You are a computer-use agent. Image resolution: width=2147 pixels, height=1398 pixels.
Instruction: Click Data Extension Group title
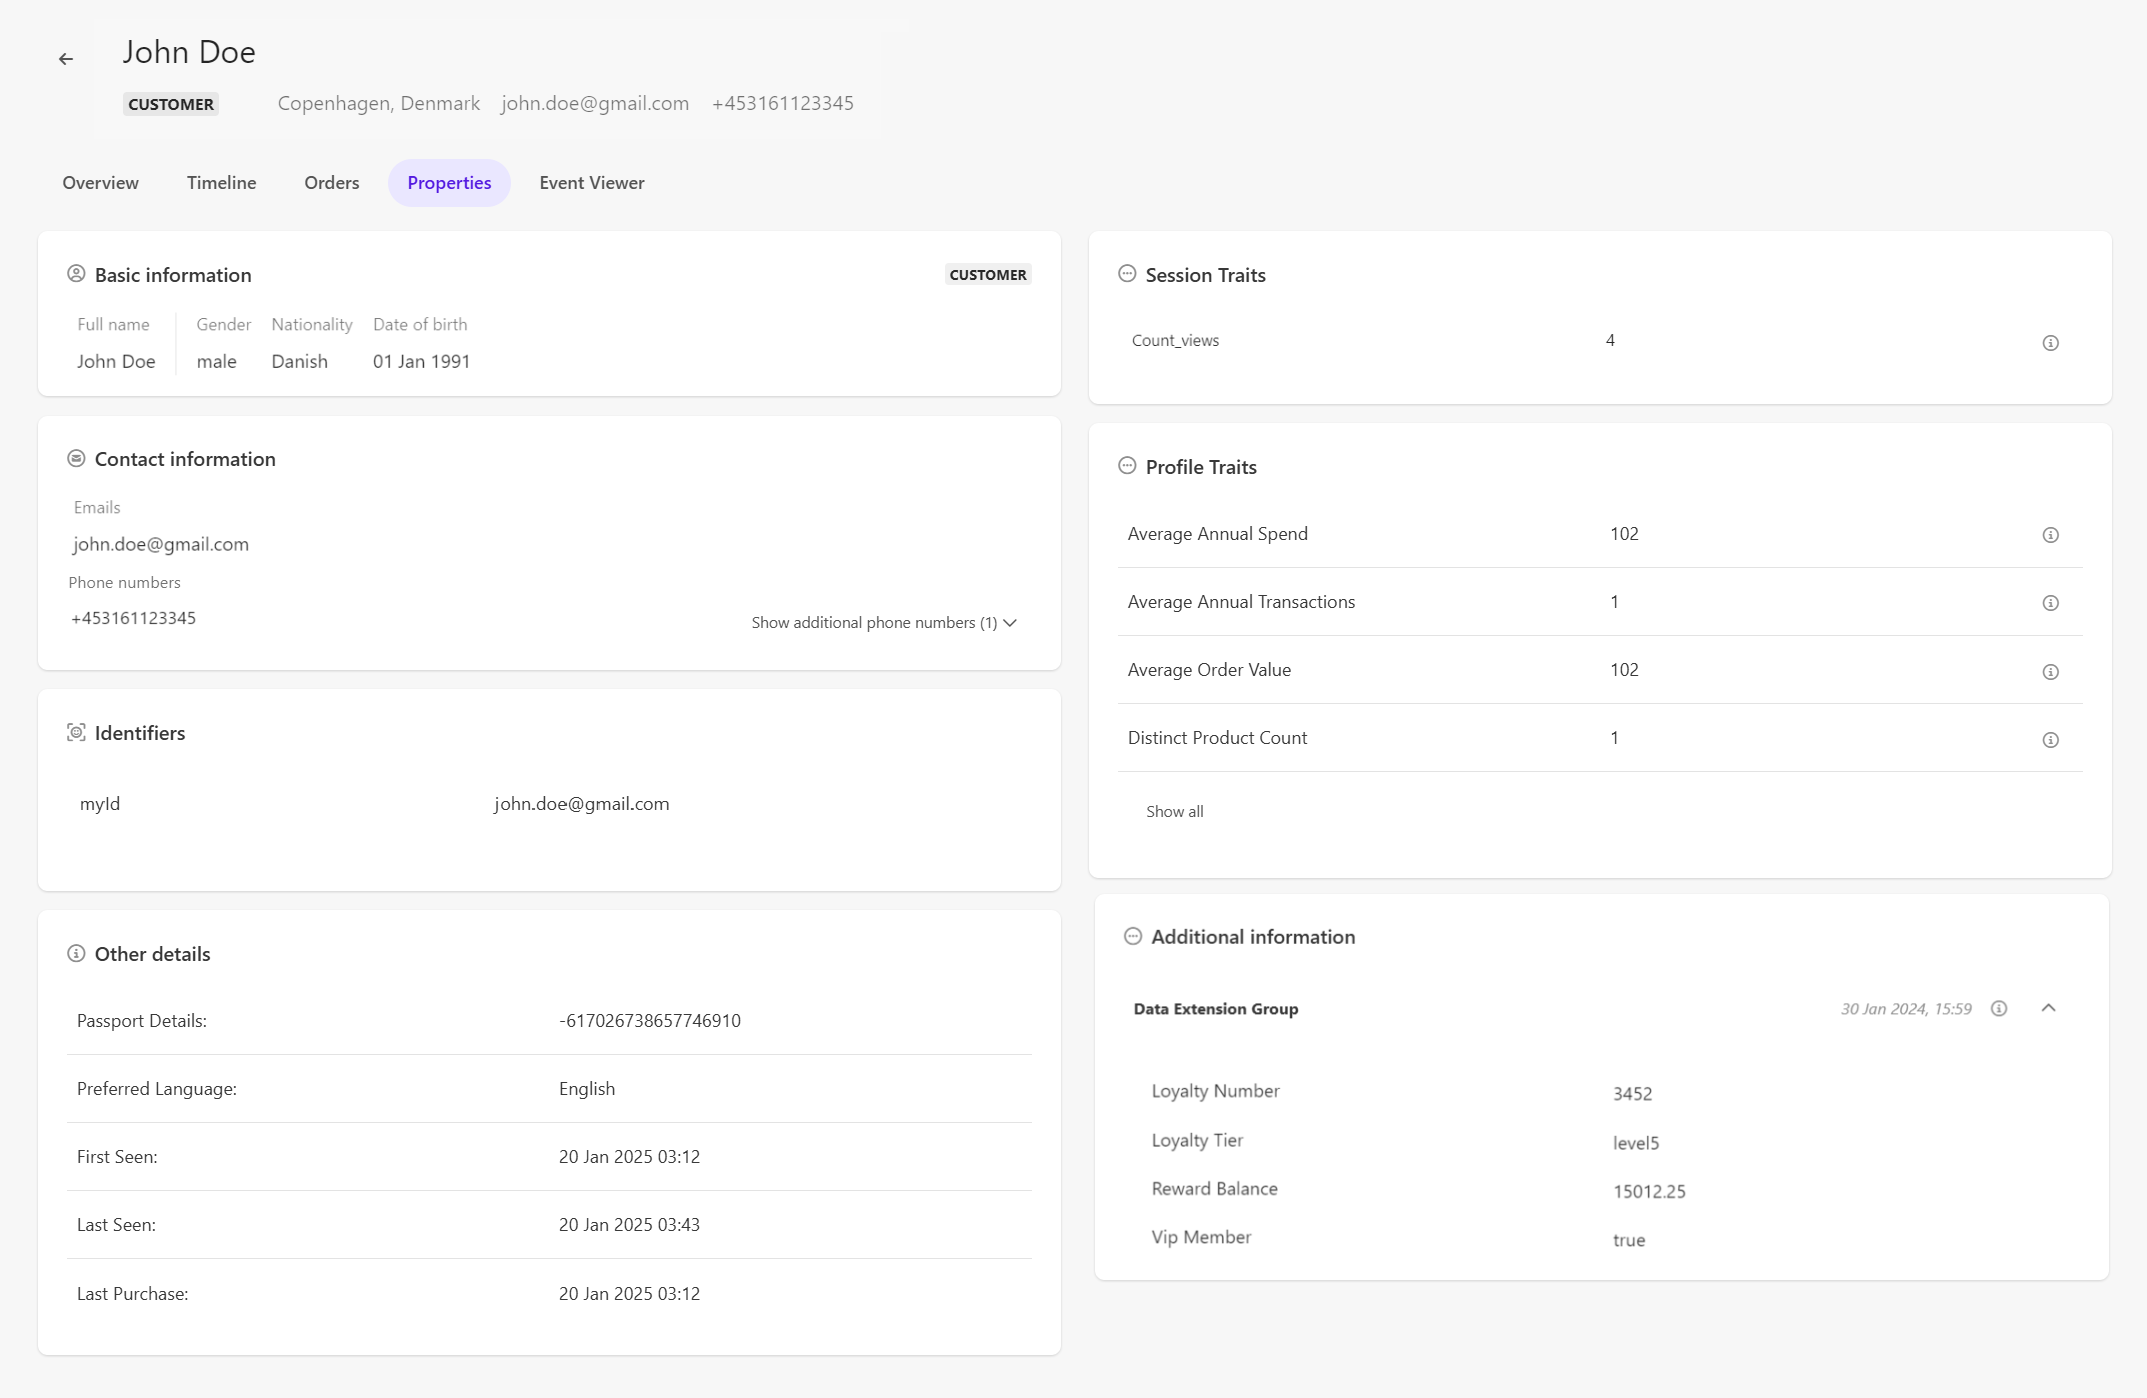[x=1215, y=1008]
